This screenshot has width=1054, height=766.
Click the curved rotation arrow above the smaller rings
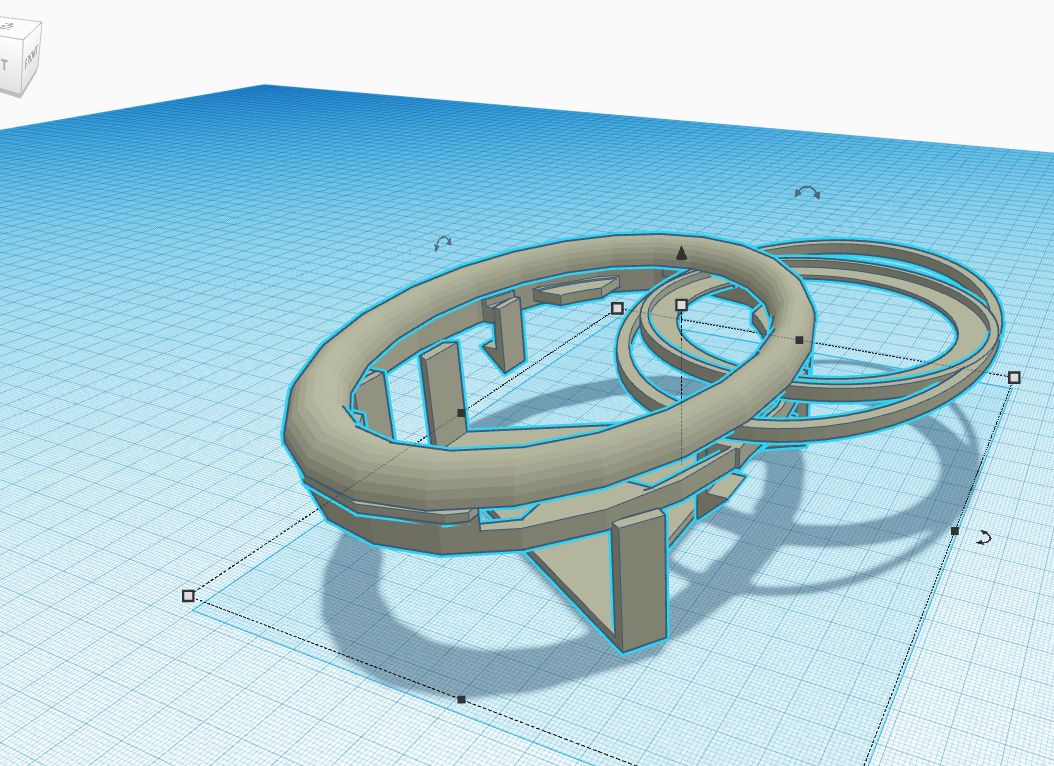pos(807,193)
